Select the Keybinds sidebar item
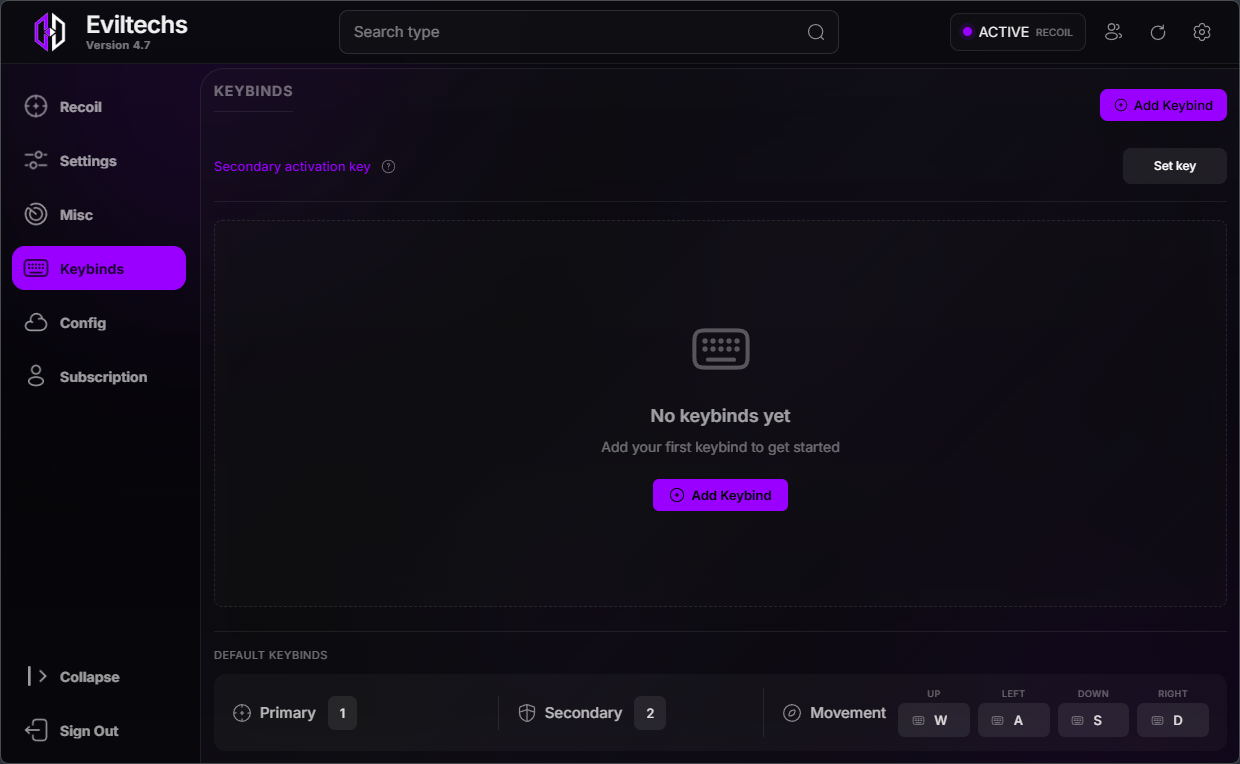 point(99,268)
